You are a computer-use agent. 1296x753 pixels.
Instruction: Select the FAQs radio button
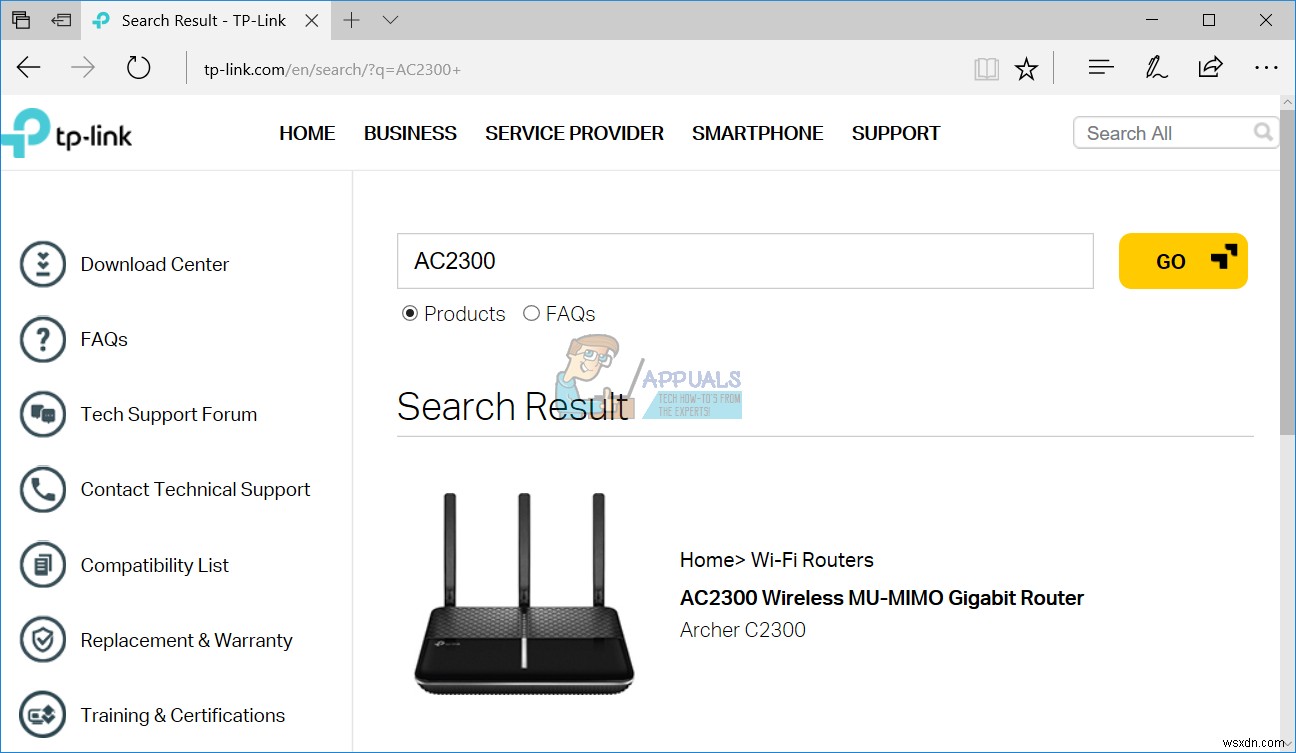pos(532,313)
